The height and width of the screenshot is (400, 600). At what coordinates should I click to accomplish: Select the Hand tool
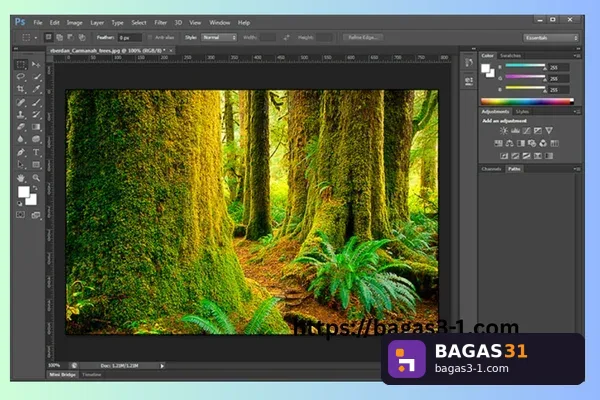click(x=21, y=178)
